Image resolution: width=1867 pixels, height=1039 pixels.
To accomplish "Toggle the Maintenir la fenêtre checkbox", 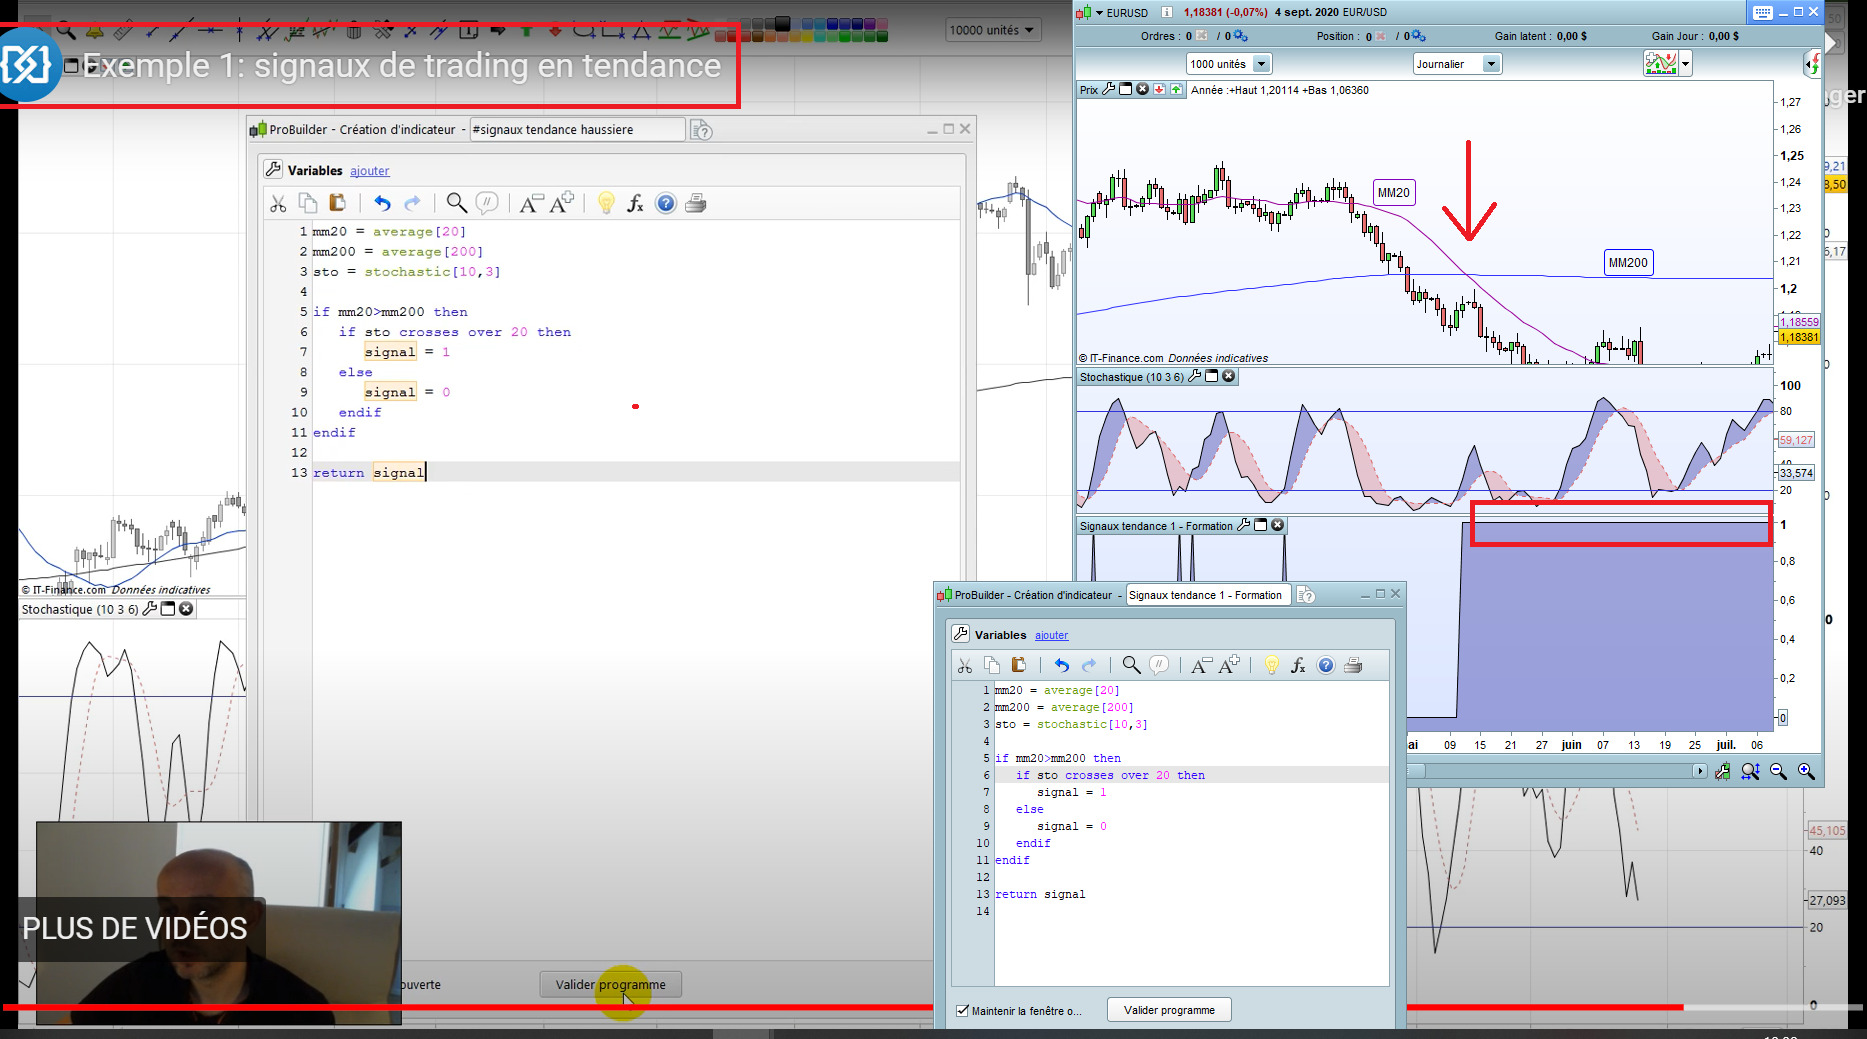I will [962, 1011].
